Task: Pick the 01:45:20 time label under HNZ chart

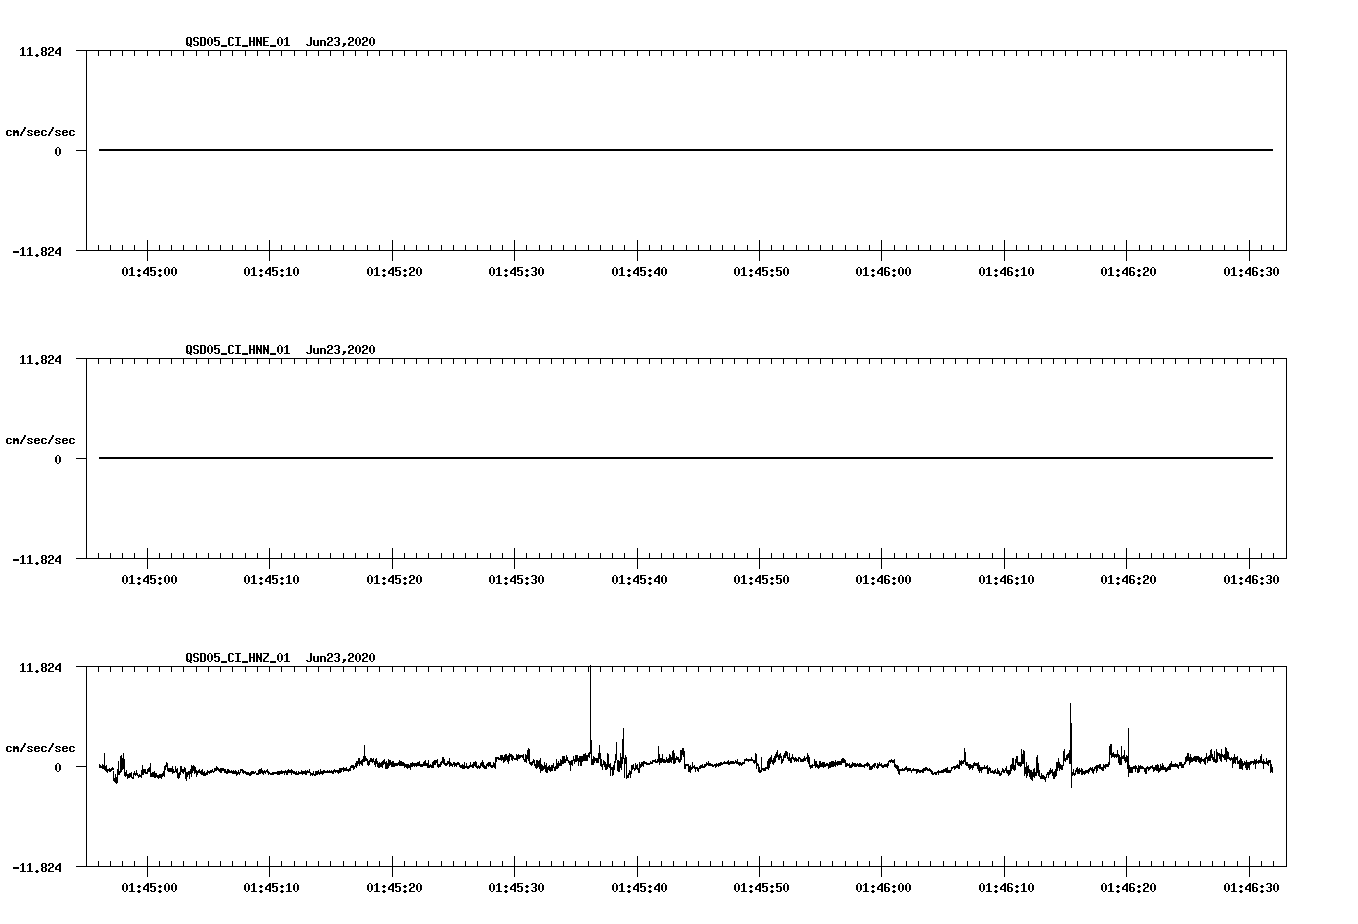Action: 394,887
